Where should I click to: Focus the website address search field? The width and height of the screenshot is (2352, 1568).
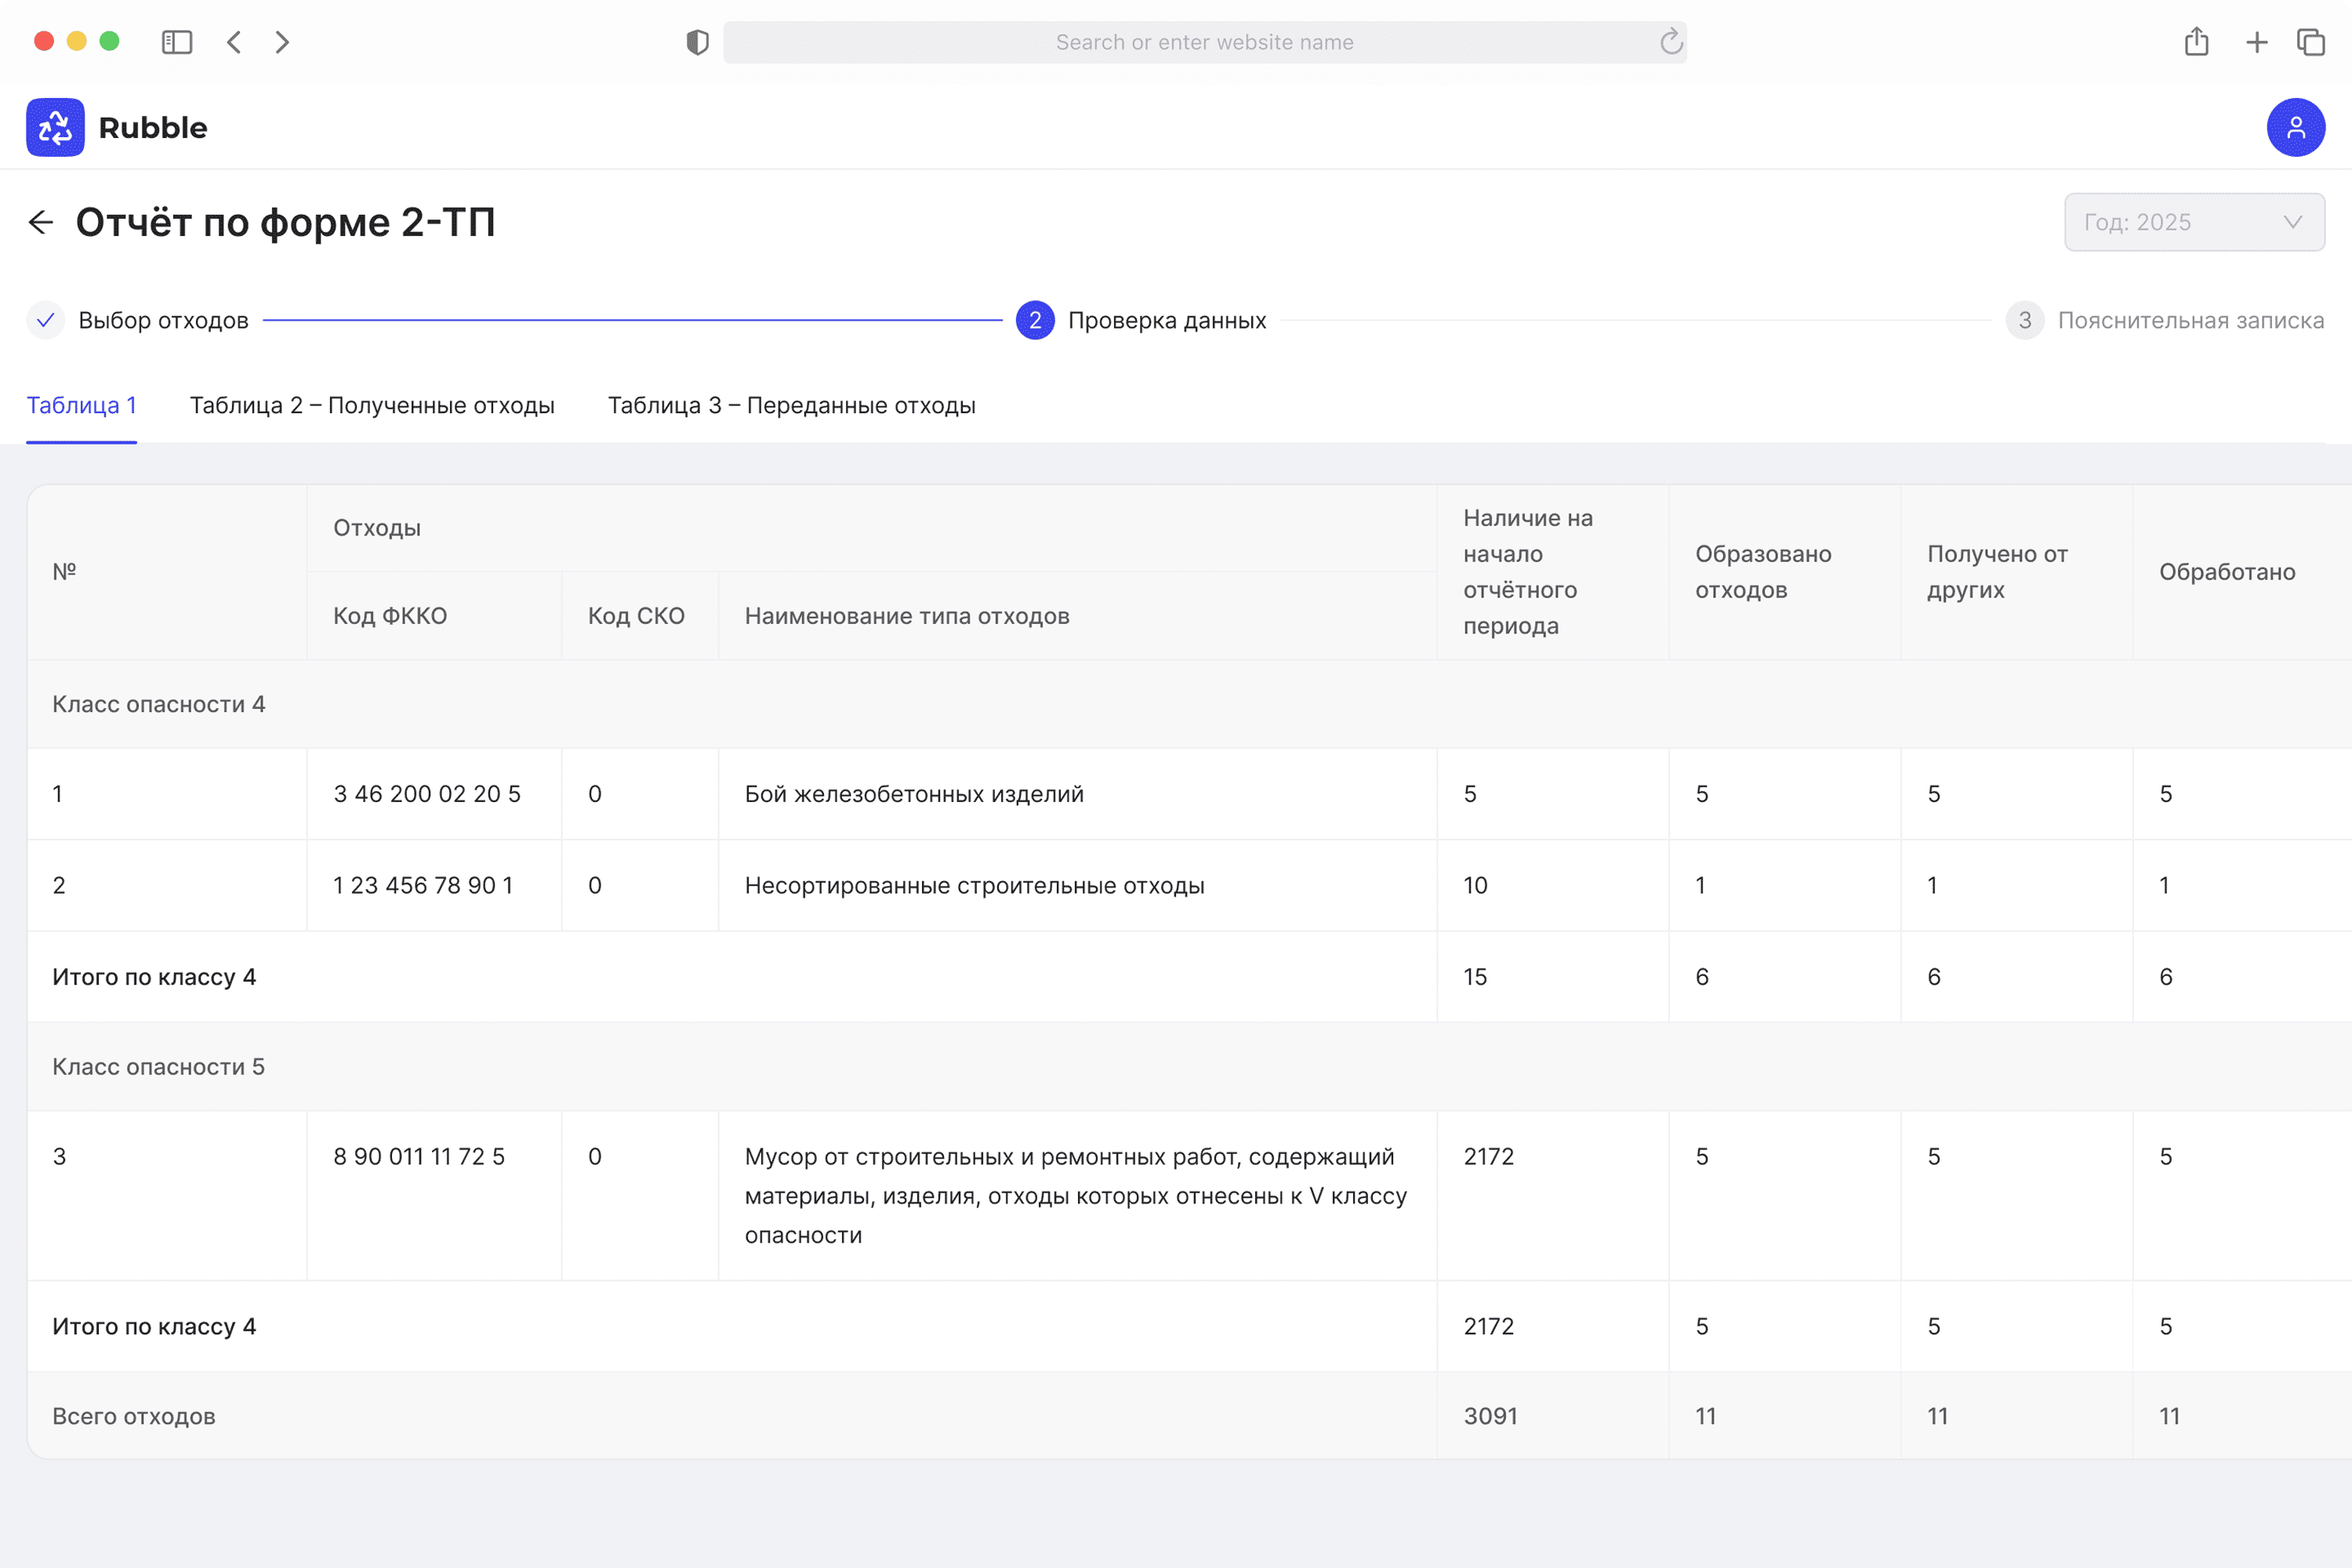pyautogui.click(x=1204, y=42)
